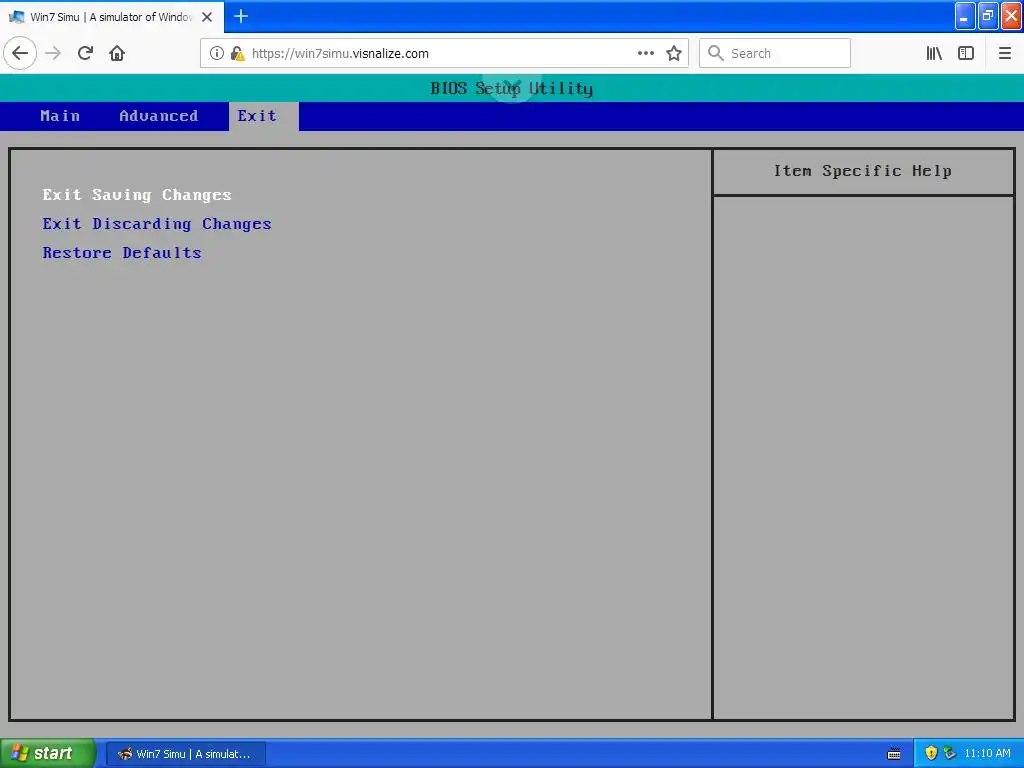The image size is (1024, 768).
Task: Choose Exit Discarding Changes
Action: click(x=157, y=224)
